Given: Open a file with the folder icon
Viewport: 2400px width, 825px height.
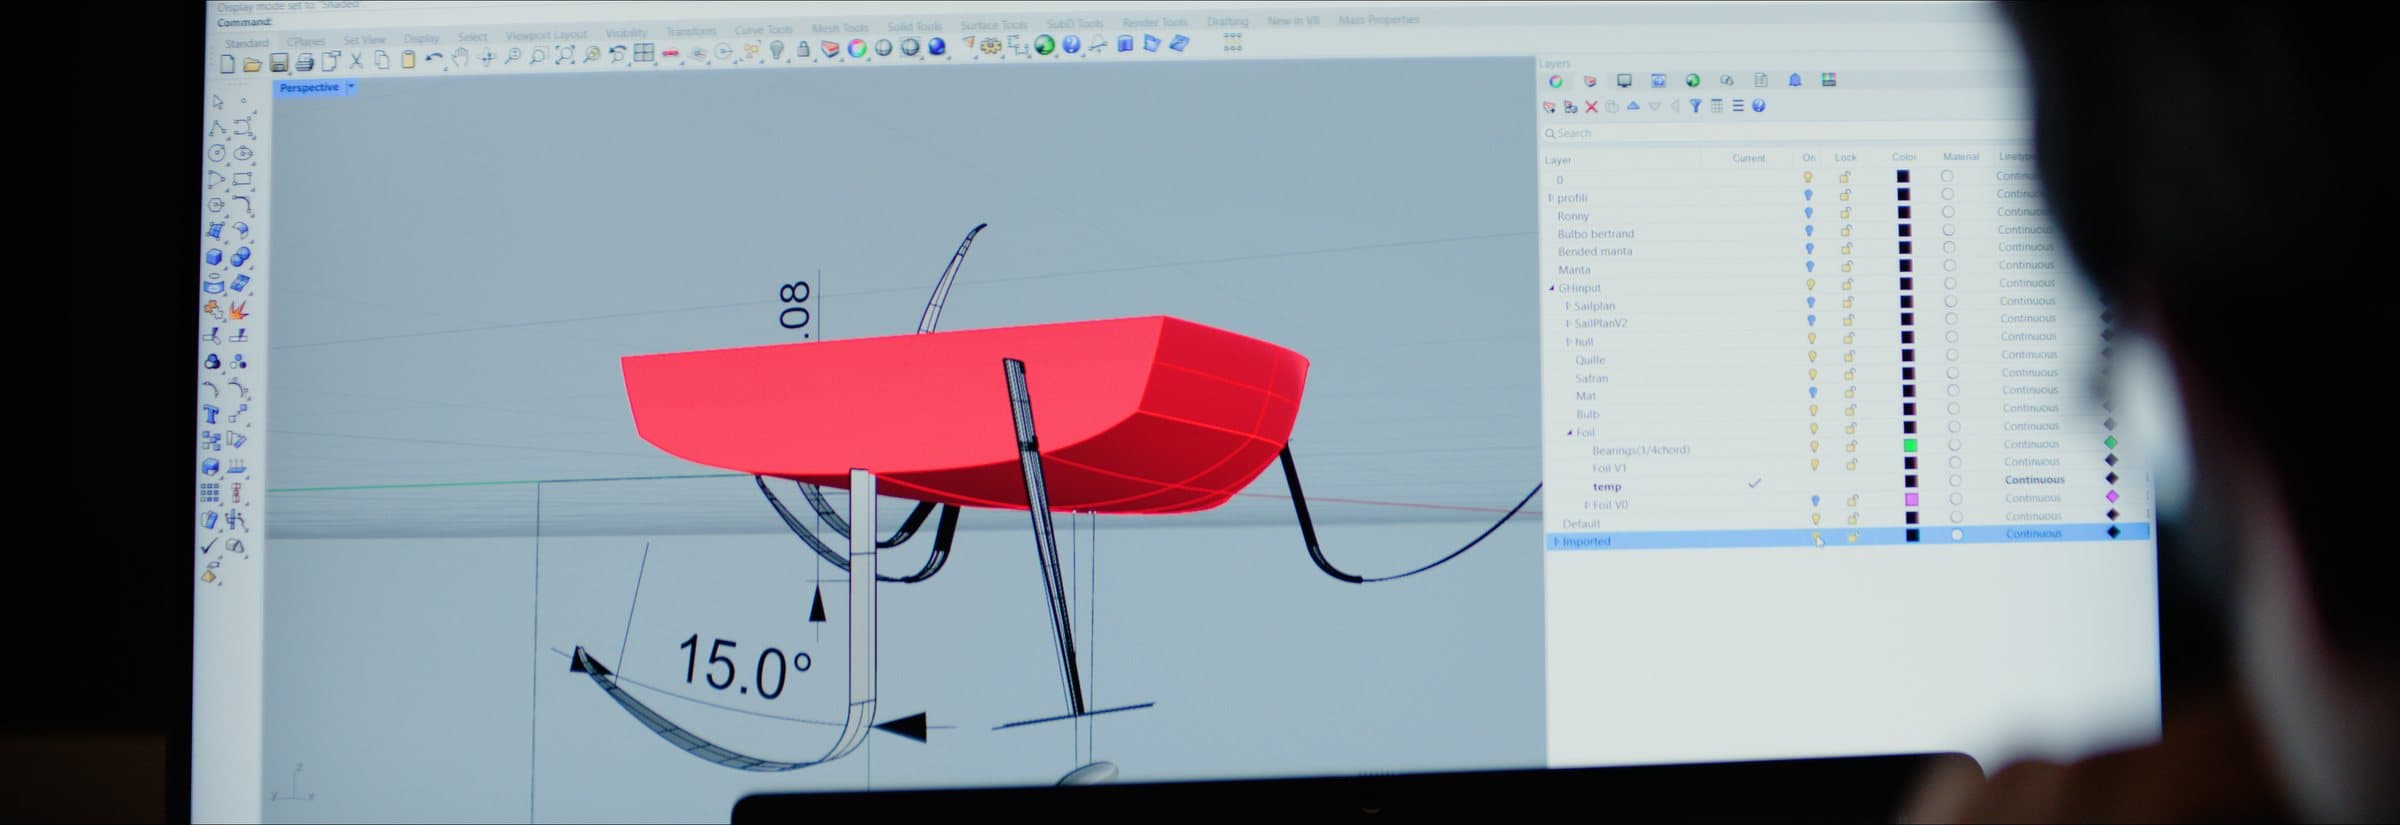Looking at the screenshot, I should (252, 64).
